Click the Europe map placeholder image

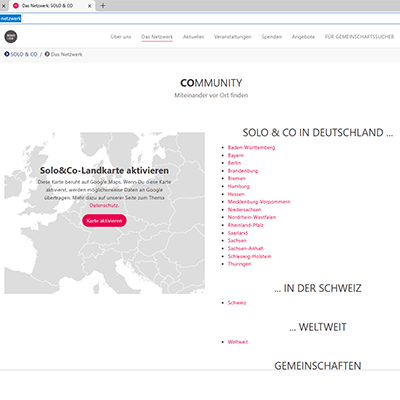click(x=104, y=213)
